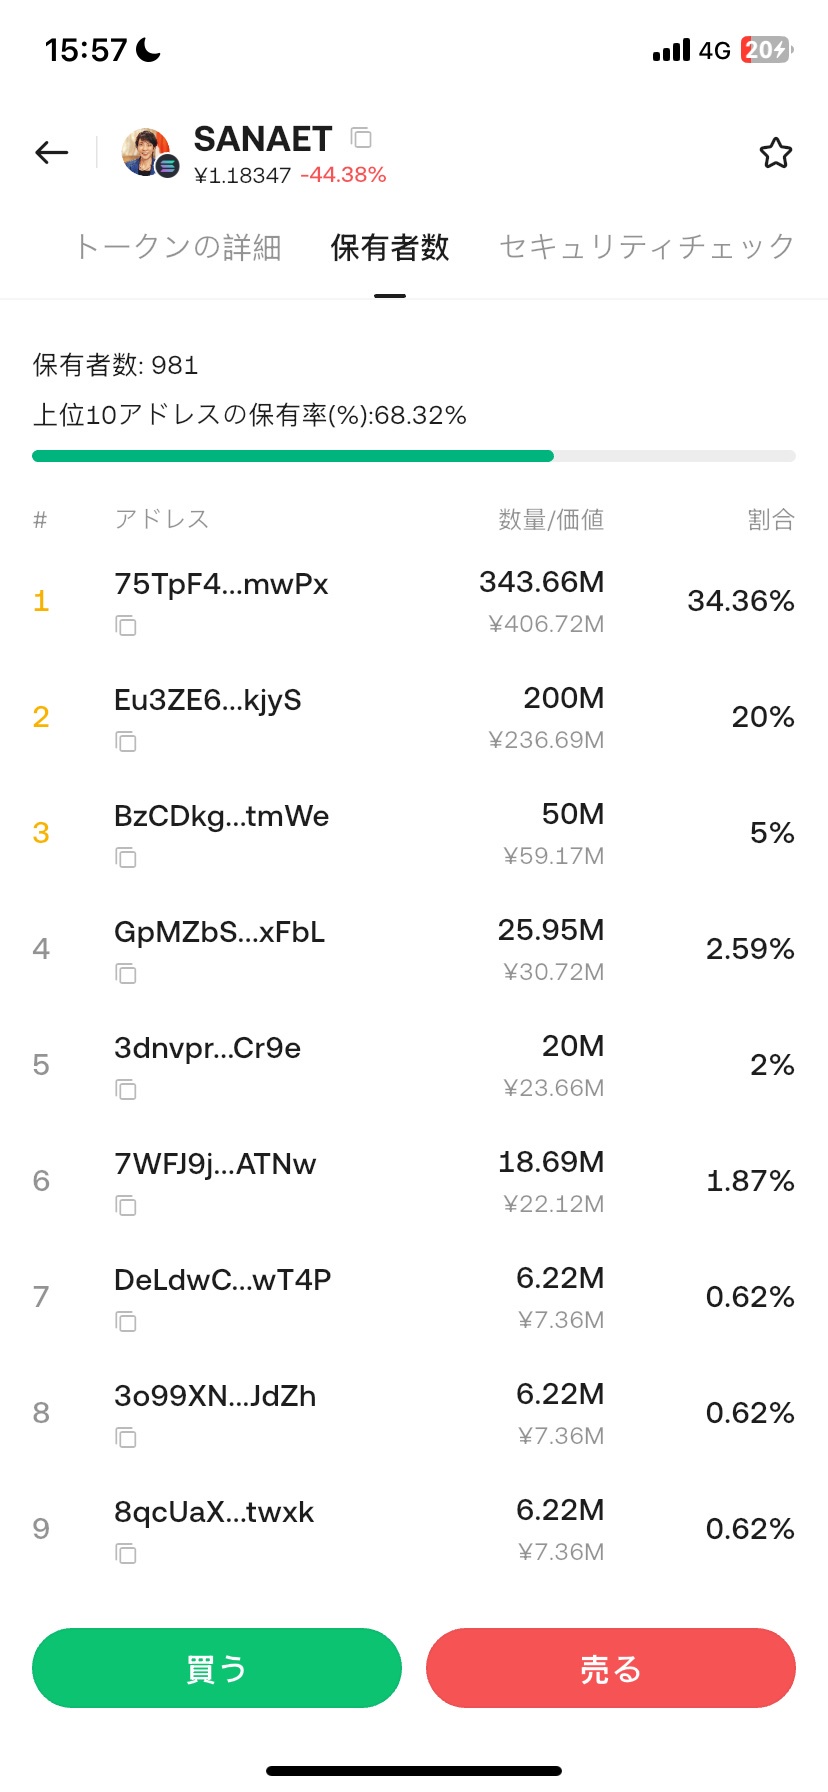Tap the top 10 holdings progress bar

pyautogui.click(x=414, y=456)
